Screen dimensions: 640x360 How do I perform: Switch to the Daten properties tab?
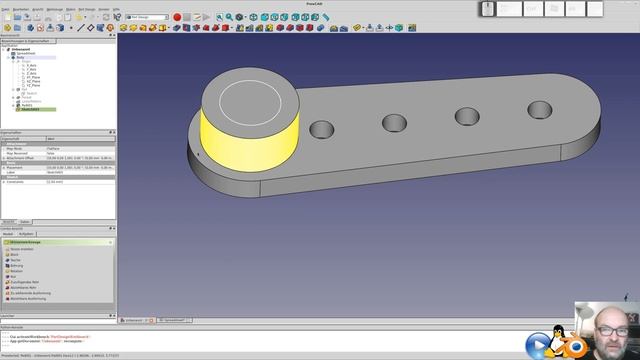tap(25, 222)
